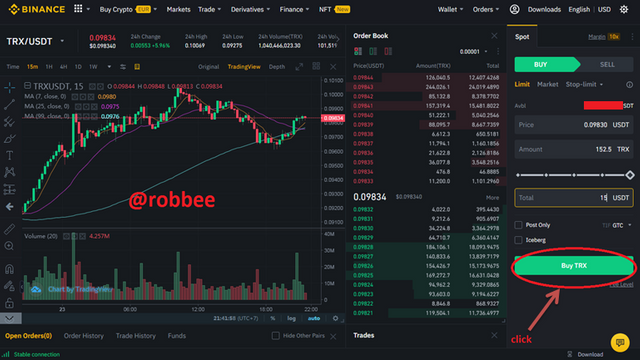Select the price prediction position tool
The image size is (640, 360).
click(9, 189)
